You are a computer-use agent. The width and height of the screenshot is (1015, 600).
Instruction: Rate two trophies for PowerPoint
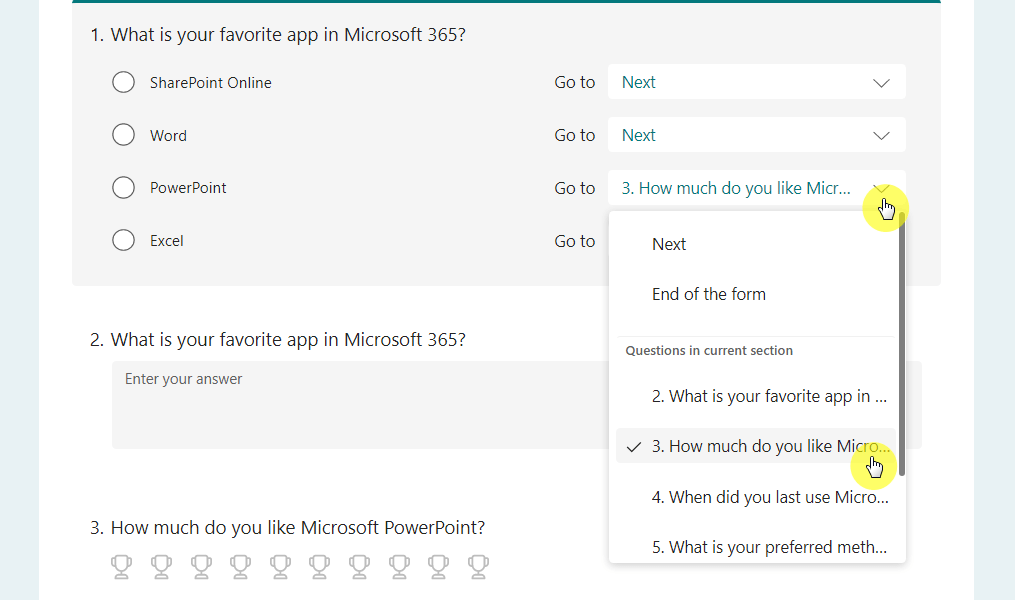(x=161, y=566)
